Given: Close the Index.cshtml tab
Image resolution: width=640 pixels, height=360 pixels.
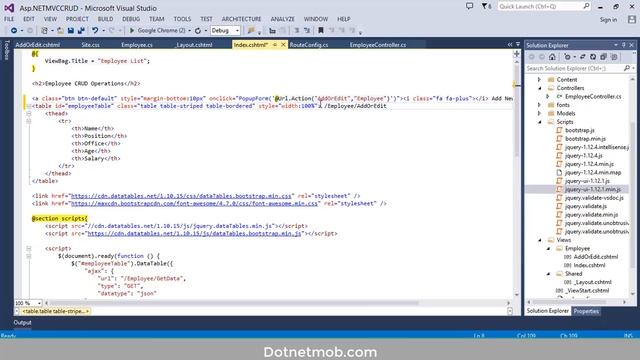Looking at the screenshot, I should (283, 45).
